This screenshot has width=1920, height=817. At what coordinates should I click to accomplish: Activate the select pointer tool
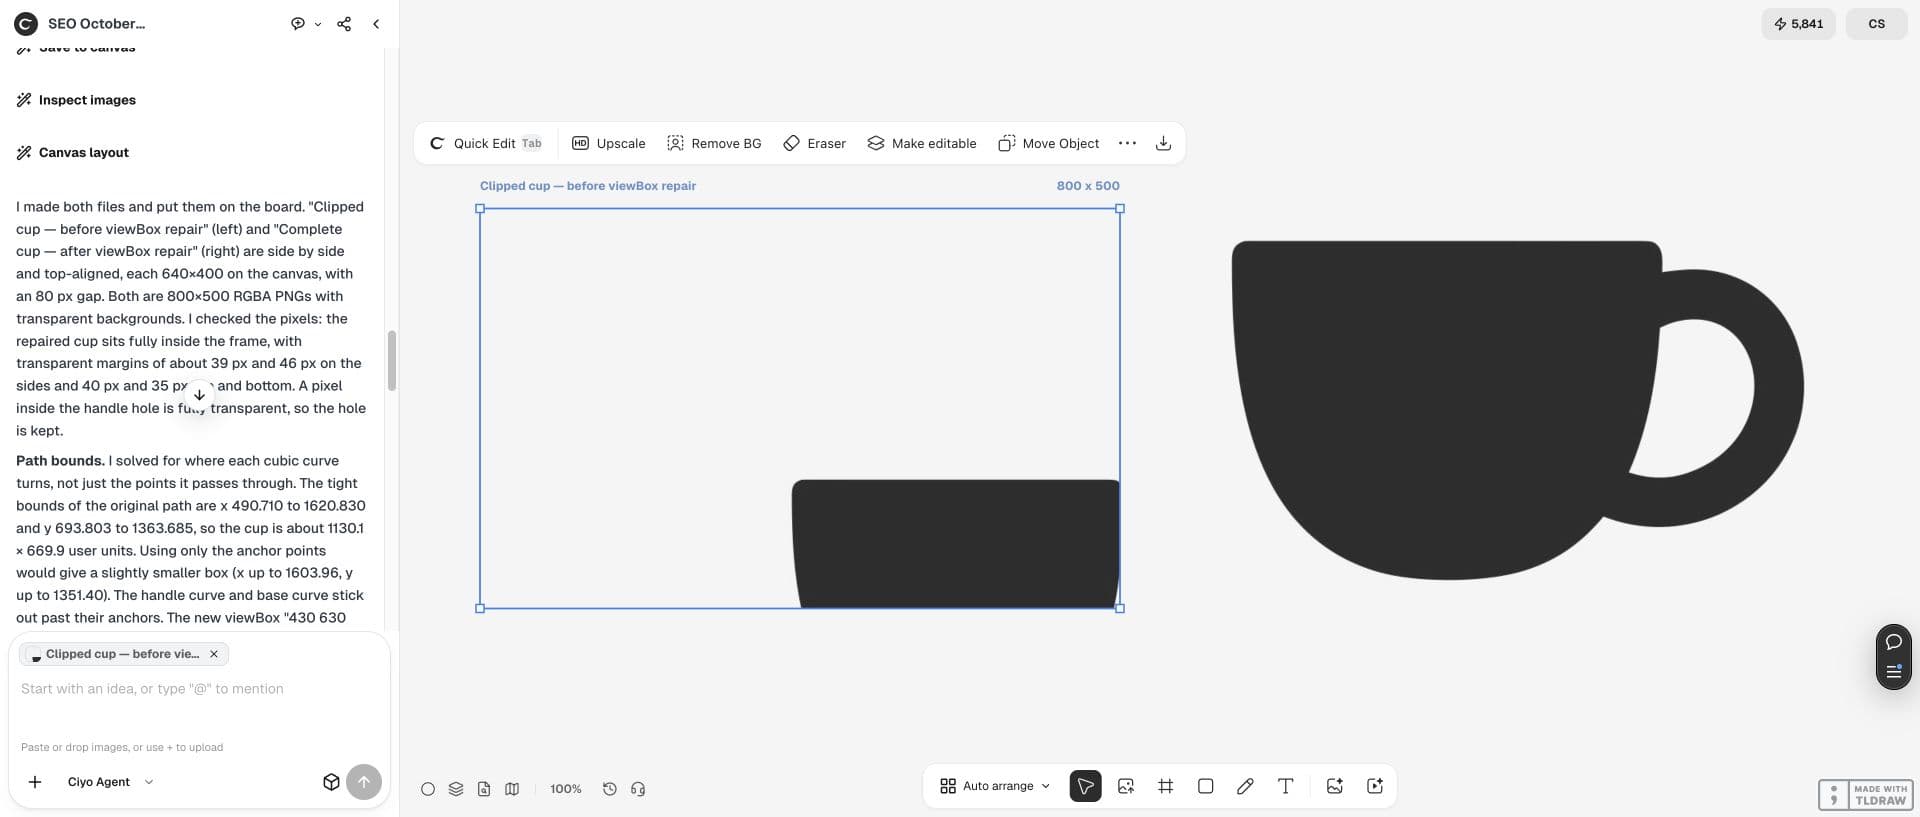(1085, 786)
